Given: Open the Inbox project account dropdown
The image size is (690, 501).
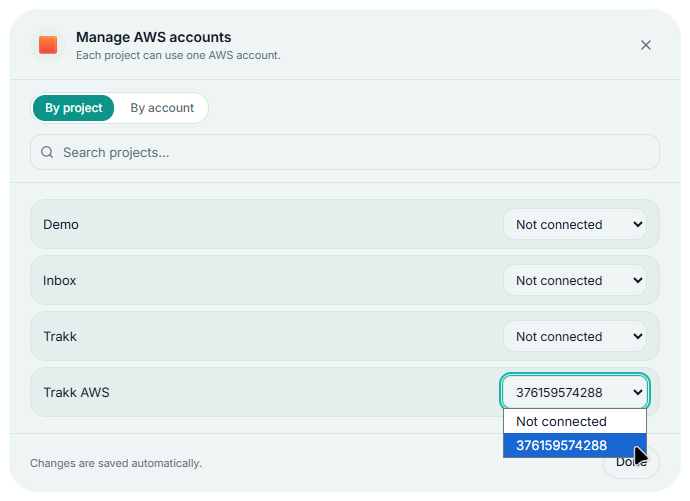Looking at the screenshot, I should tap(575, 280).
